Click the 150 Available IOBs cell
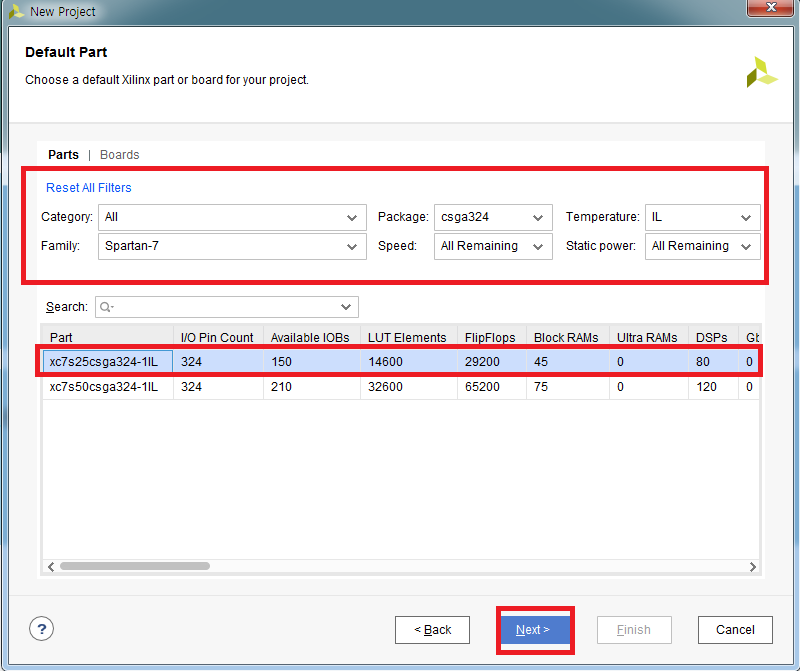The width and height of the screenshot is (800, 671). [311, 362]
